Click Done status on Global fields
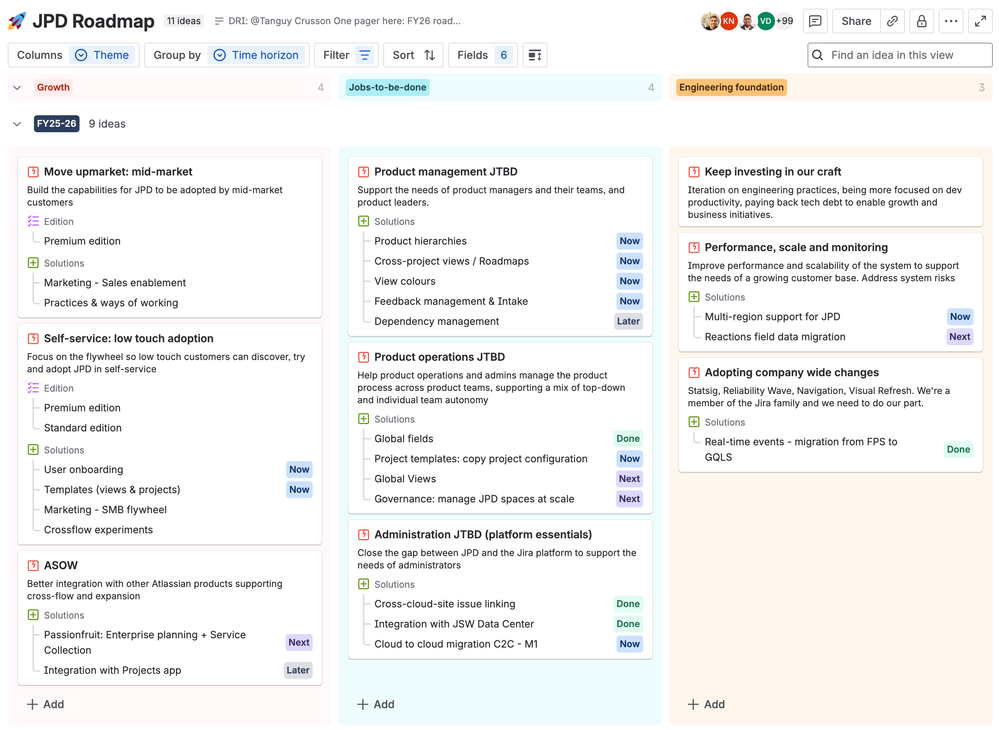The image size is (999, 730). tap(628, 439)
